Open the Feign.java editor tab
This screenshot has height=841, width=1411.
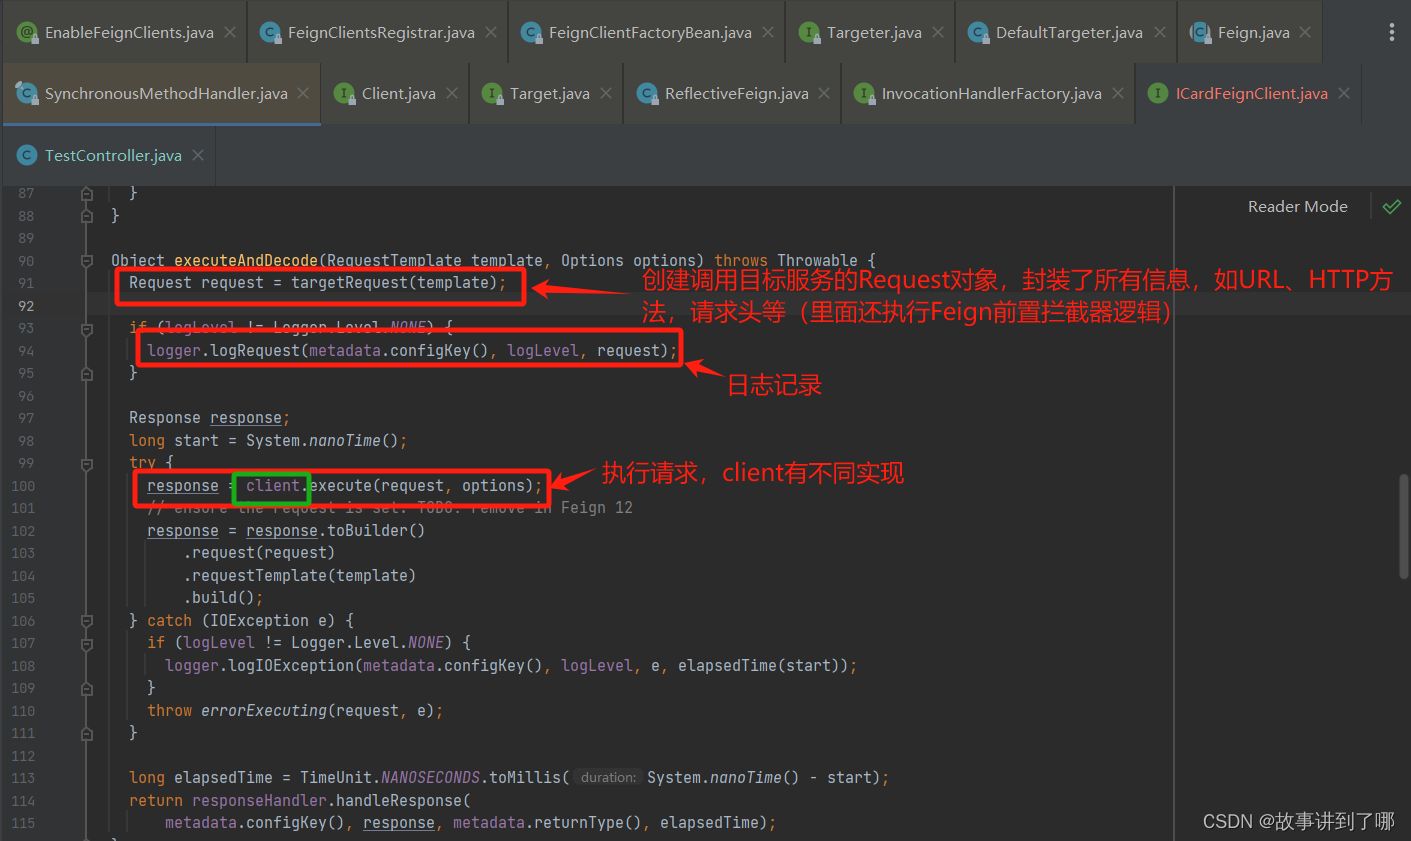(1252, 32)
